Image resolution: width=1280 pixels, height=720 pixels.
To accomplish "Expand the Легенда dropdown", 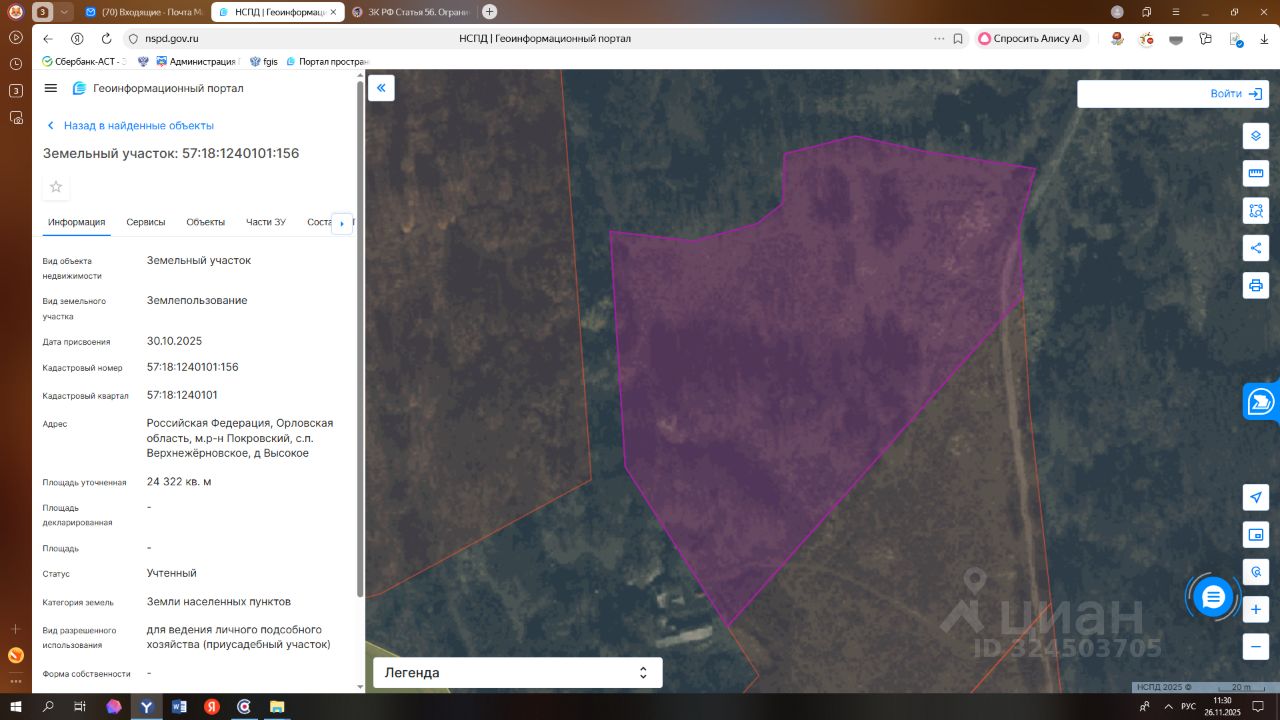I will pyautogui.click(x=518, y=673).
